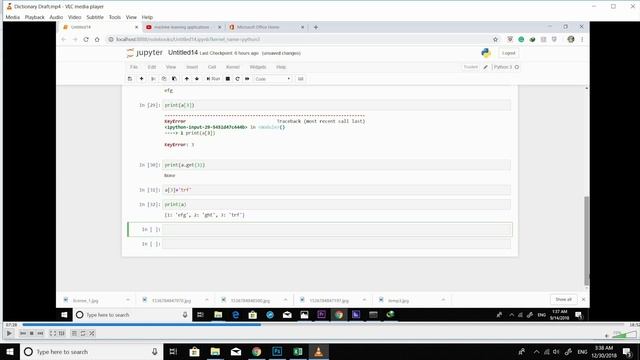
Task: Open VLC Subtitle menu
Action: 95,17
